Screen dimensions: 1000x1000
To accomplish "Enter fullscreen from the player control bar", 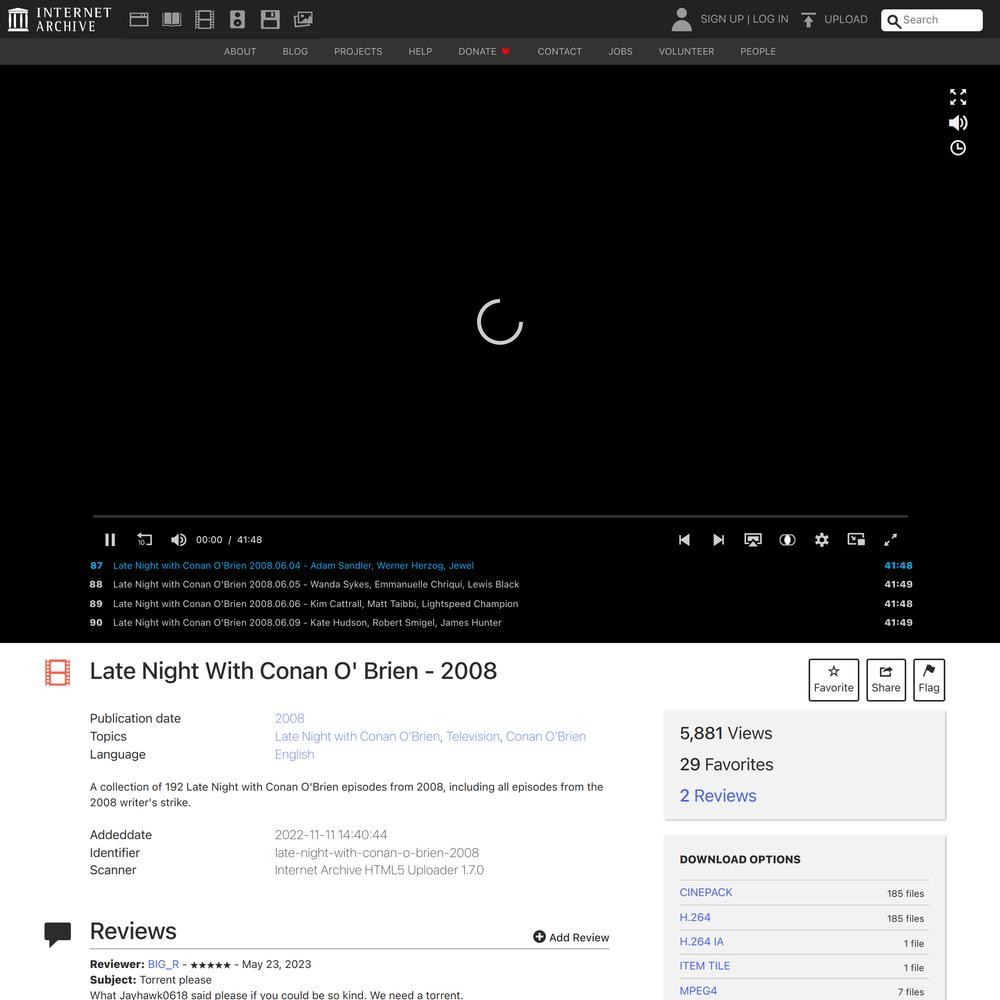I will pyautogui.click(x=890, y=540).
